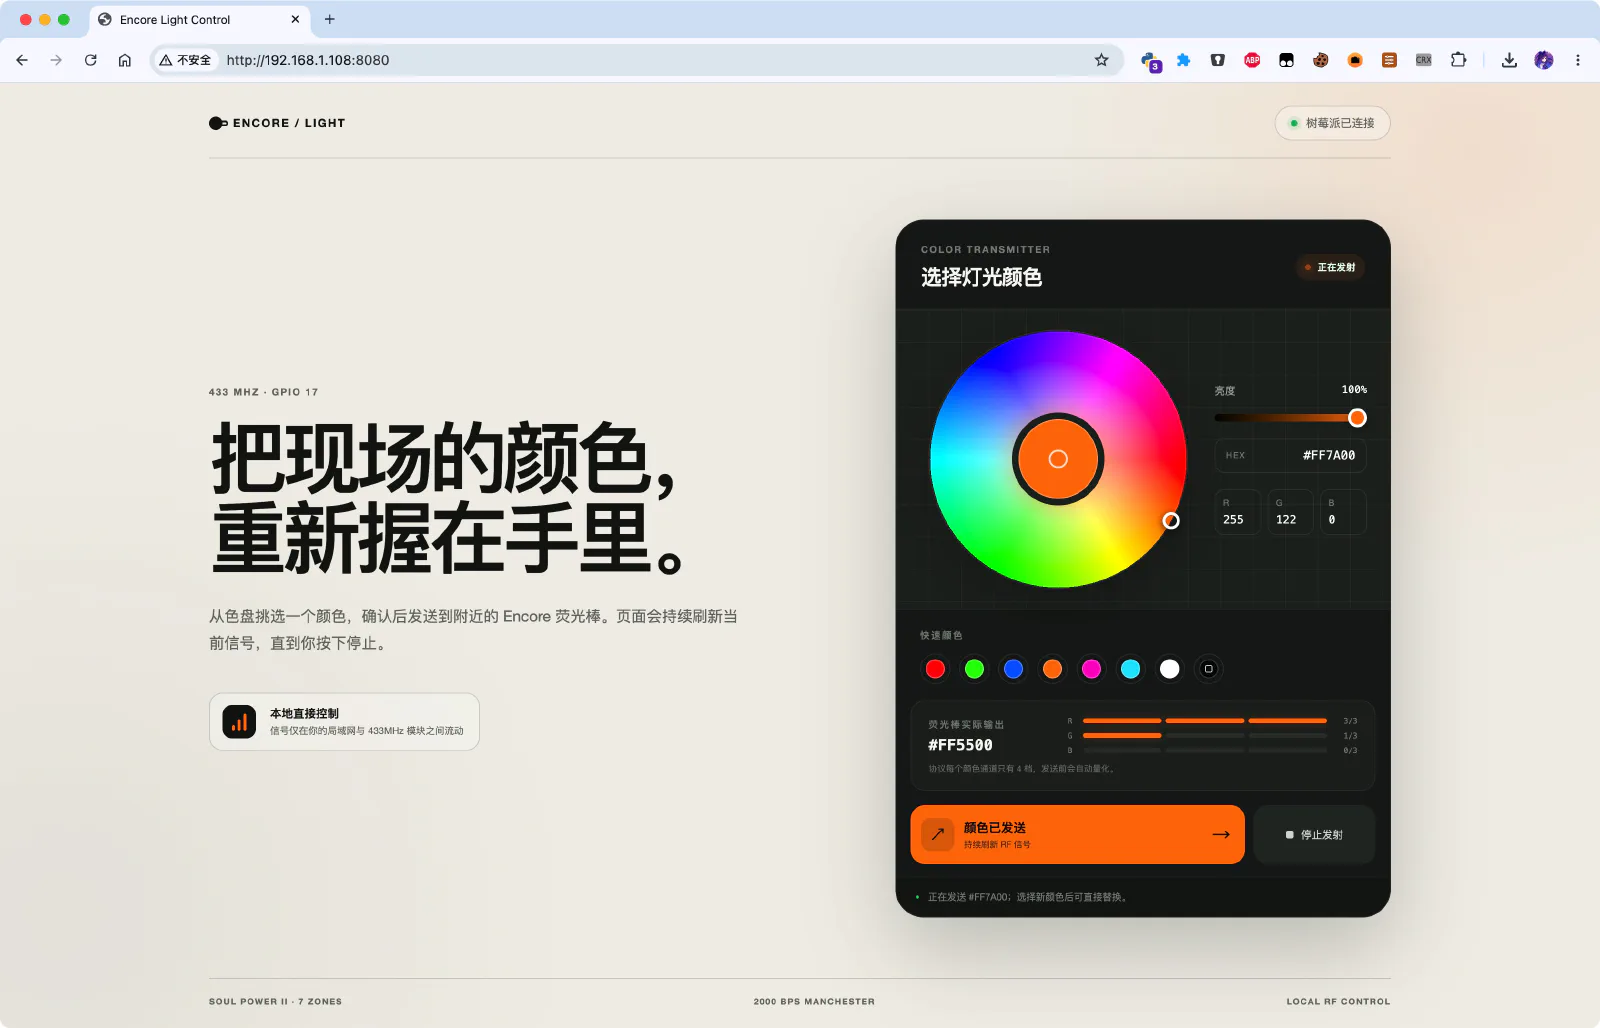Reload the Encore Light Control page
The height and width of the screenshot is (1028, 1600).
point(91,60)
